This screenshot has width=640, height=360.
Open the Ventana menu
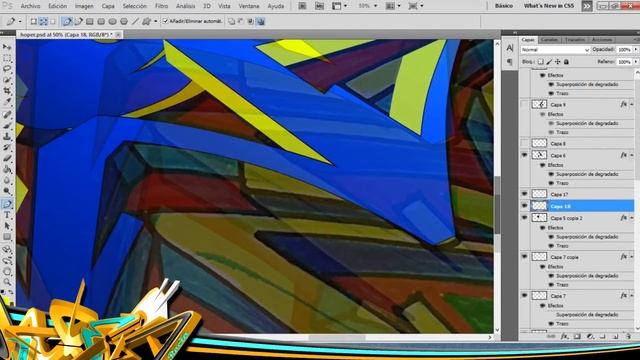249,6
